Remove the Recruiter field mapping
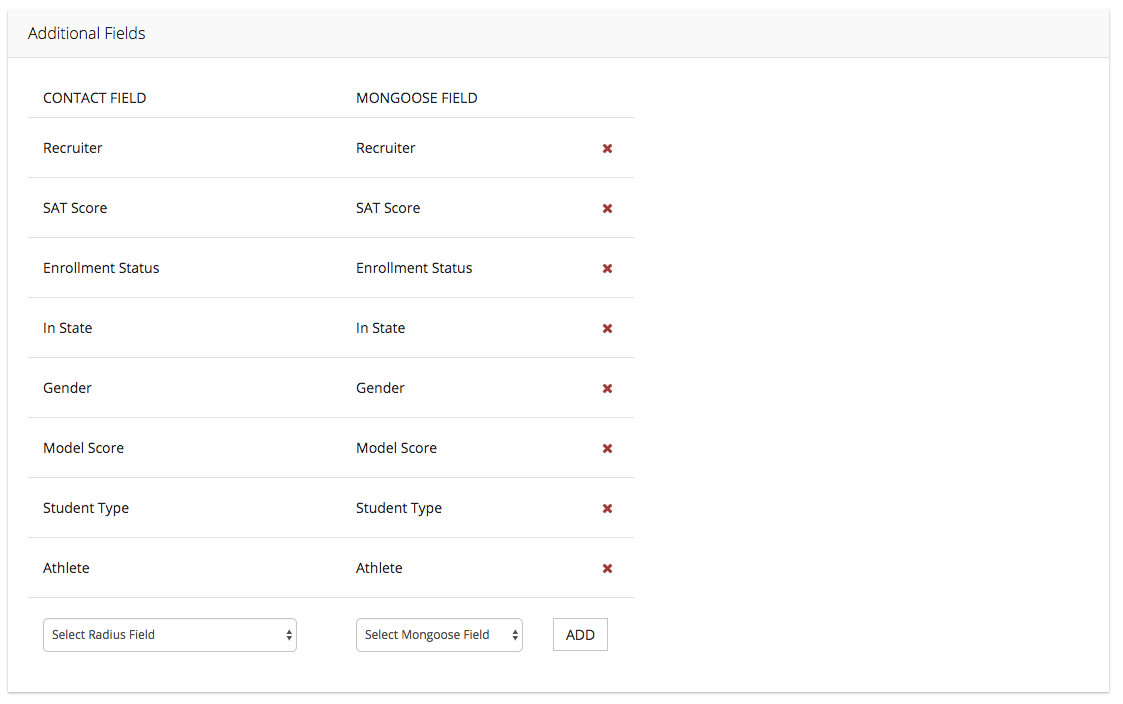The height and width of the screenshot is (704, 1123). [607, 149]
